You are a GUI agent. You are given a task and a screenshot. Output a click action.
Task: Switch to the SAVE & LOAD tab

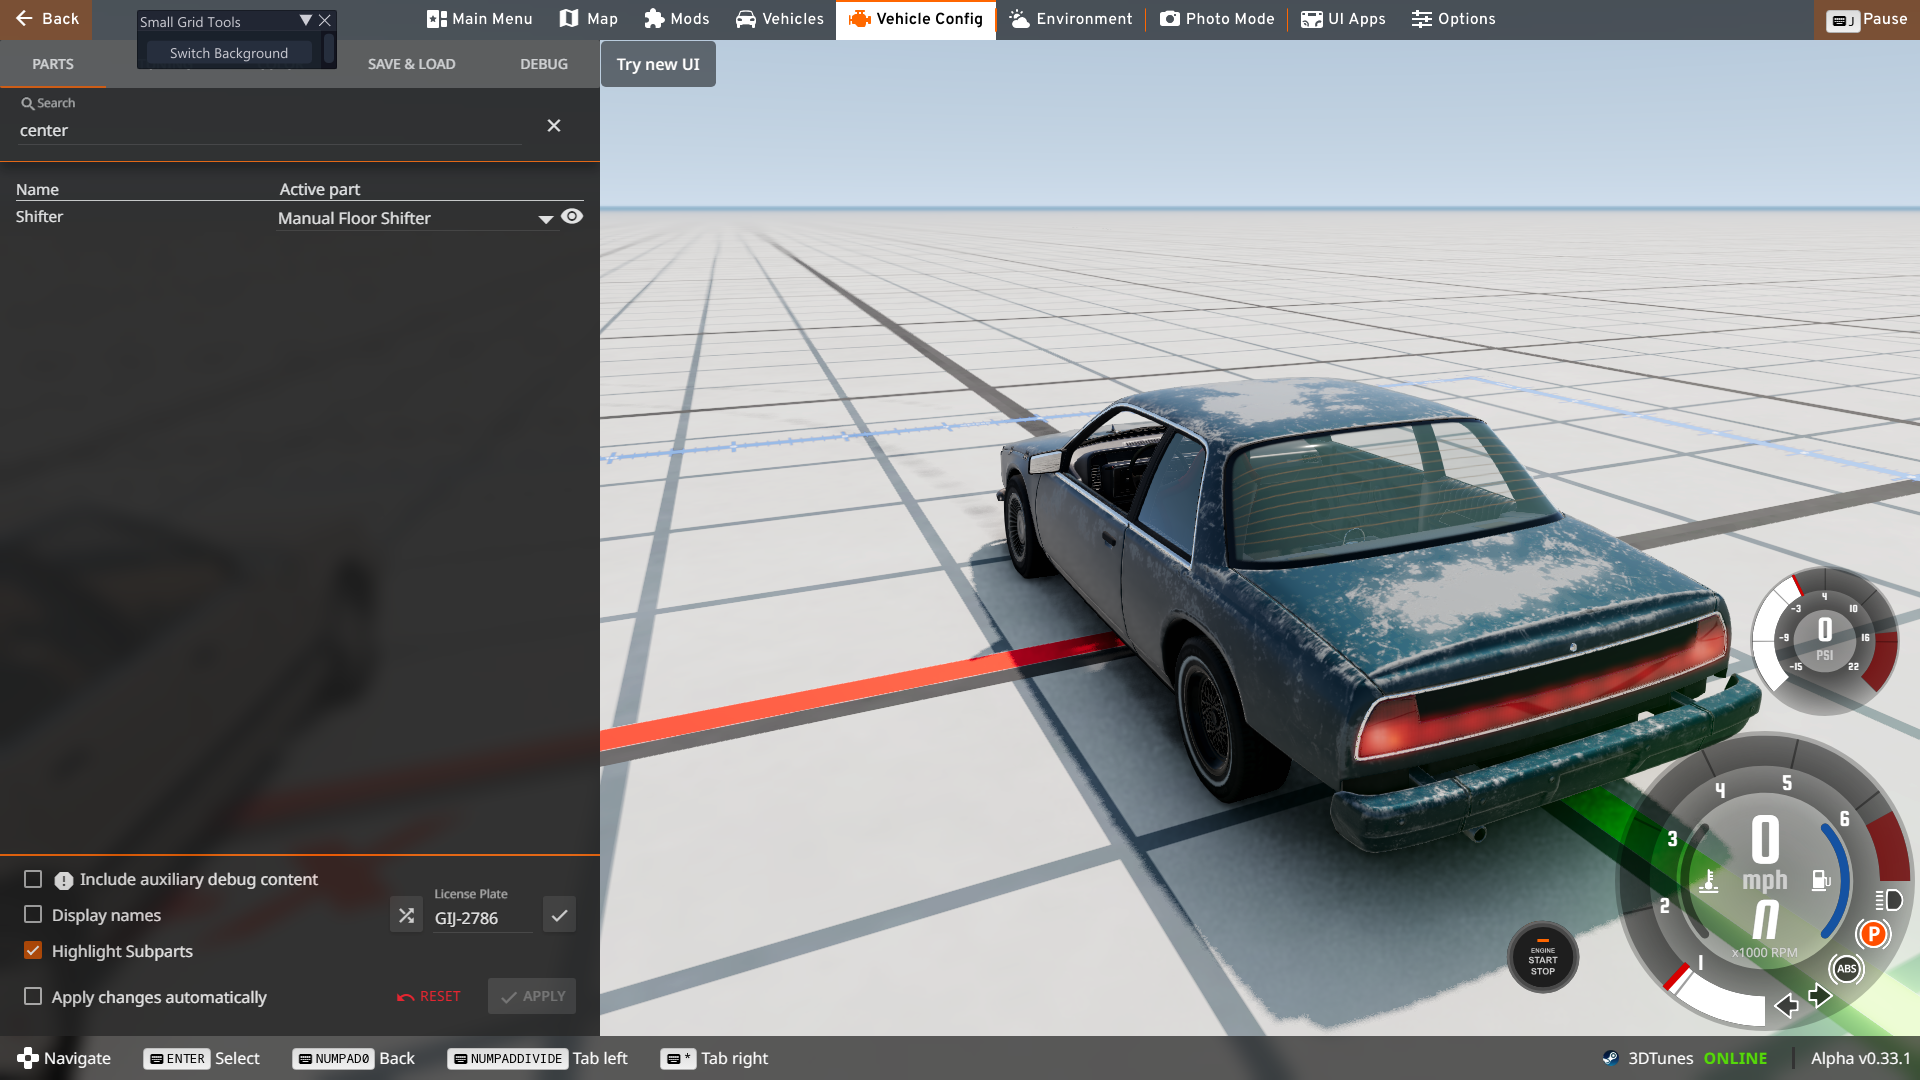(412, 64)
